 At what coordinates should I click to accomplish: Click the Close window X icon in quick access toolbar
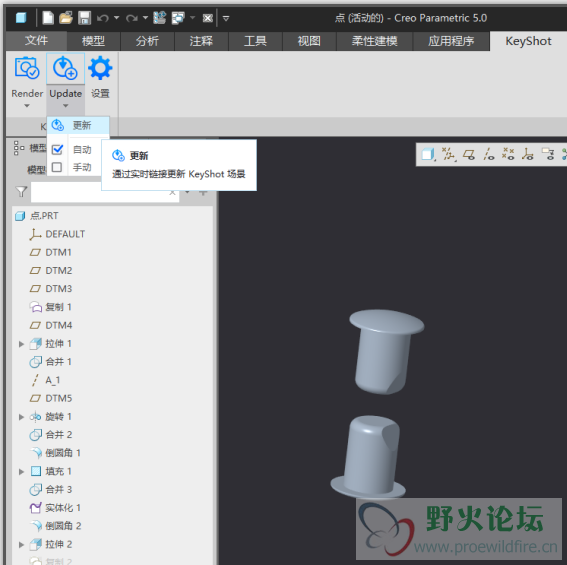pyautogui.click(x=208, y=18)
